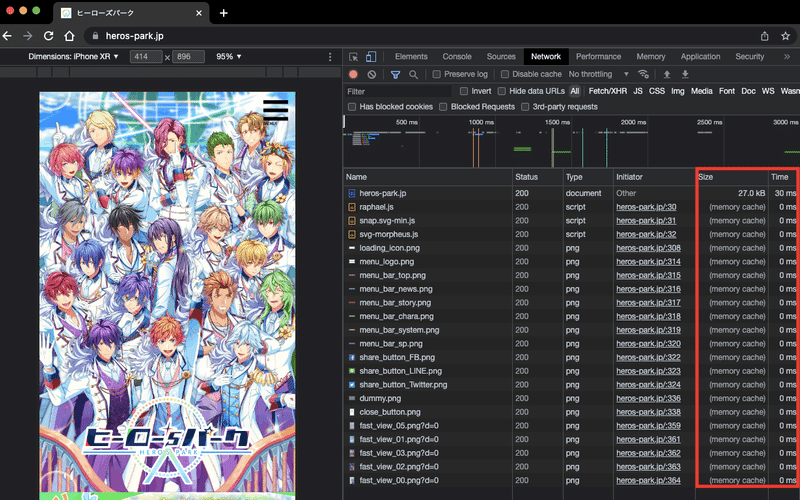Click the lock icon beside heros-park.jp
The width and height of the screenshot is (800, 500).
pyautogui.click(x=95, y=36)
